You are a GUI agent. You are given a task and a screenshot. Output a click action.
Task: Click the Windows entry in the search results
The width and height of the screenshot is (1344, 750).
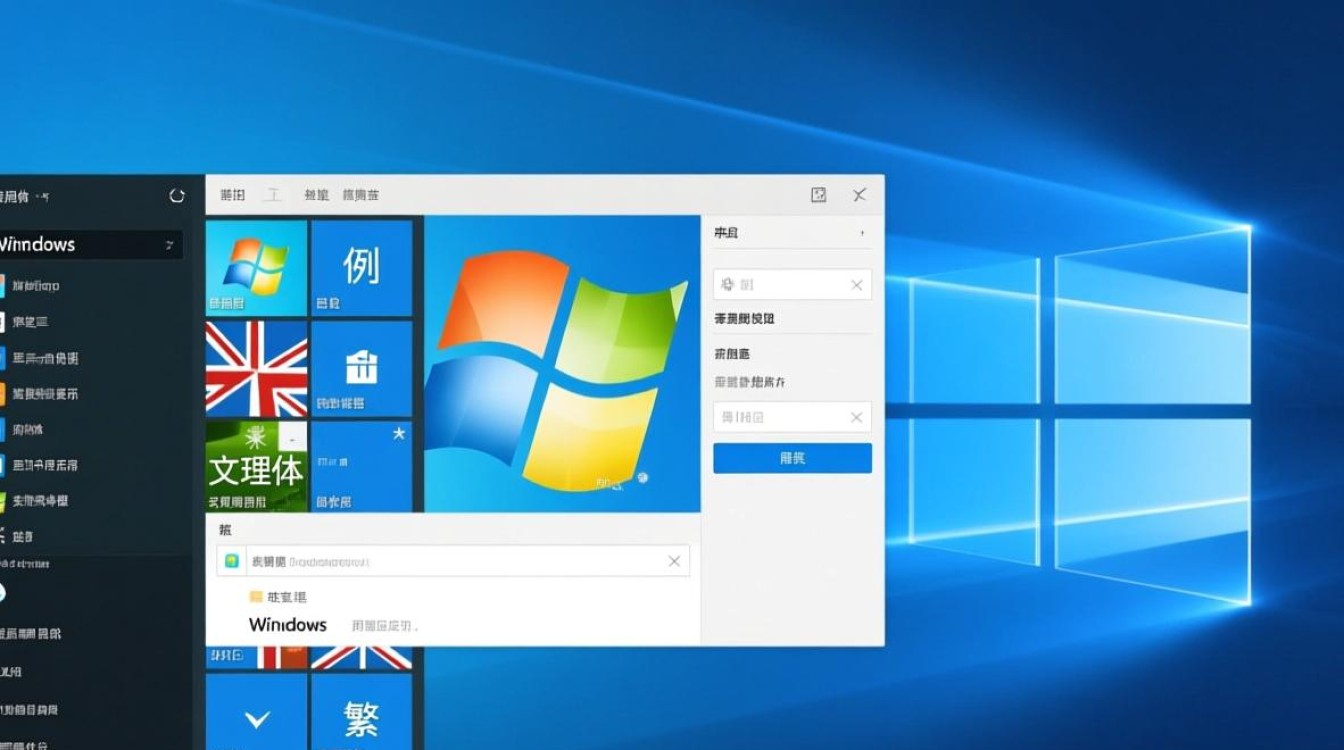(288, 624)
